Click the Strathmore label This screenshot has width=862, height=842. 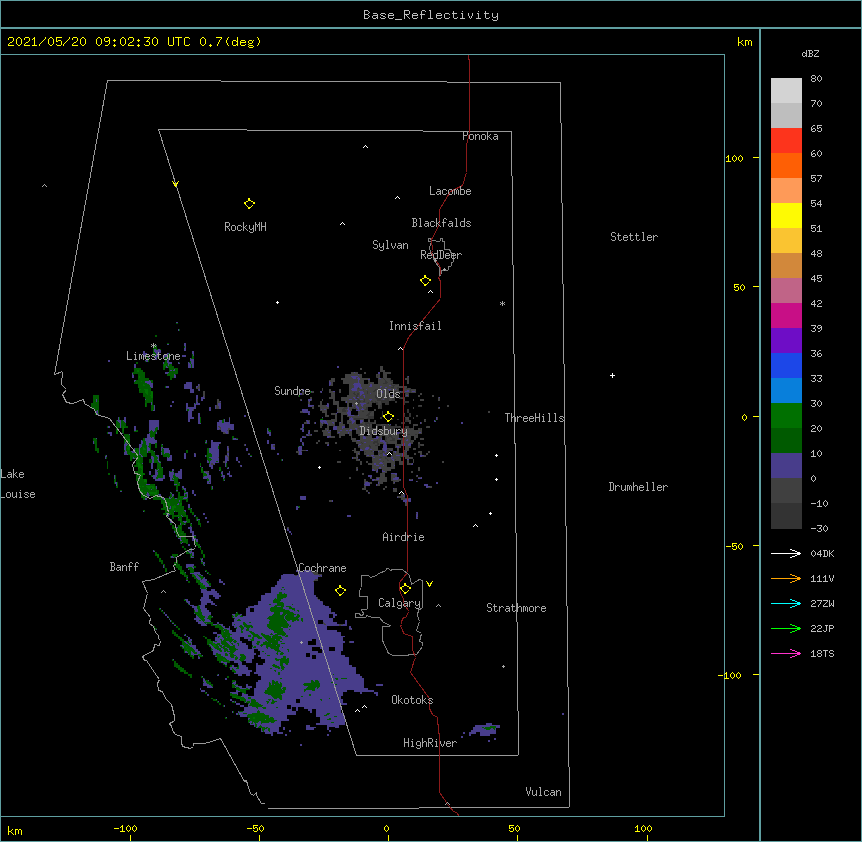[x=516, y=608]
